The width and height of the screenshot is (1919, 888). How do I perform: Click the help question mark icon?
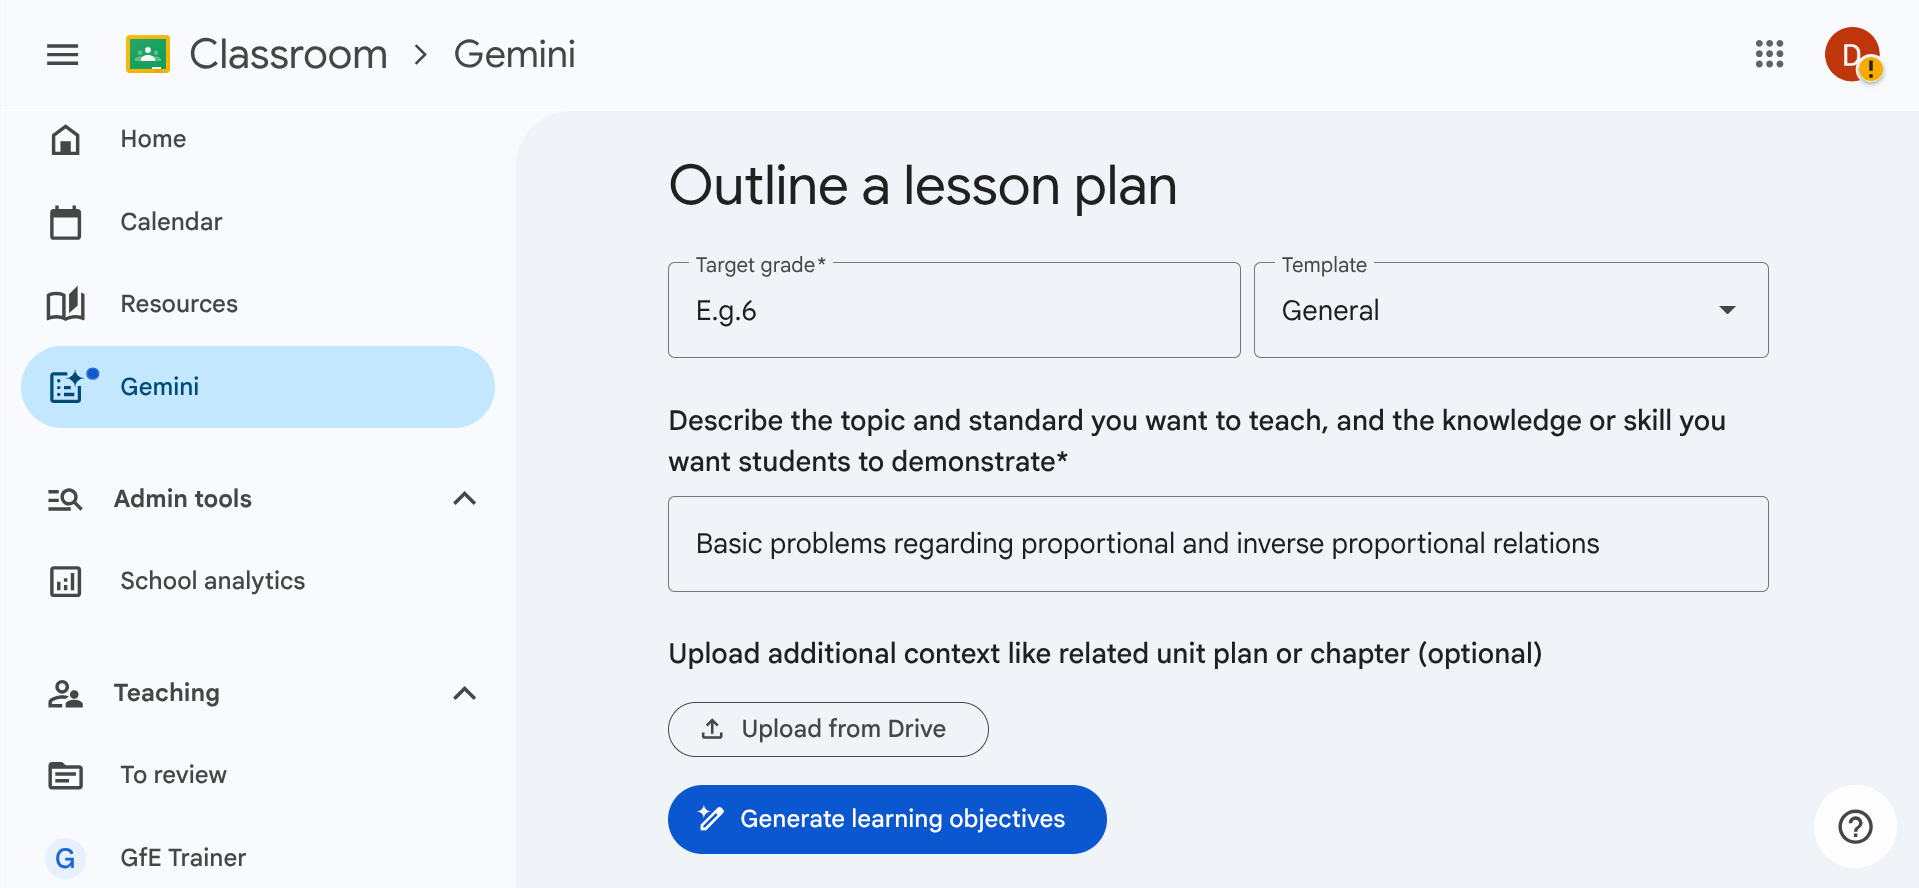(1855, 827)
